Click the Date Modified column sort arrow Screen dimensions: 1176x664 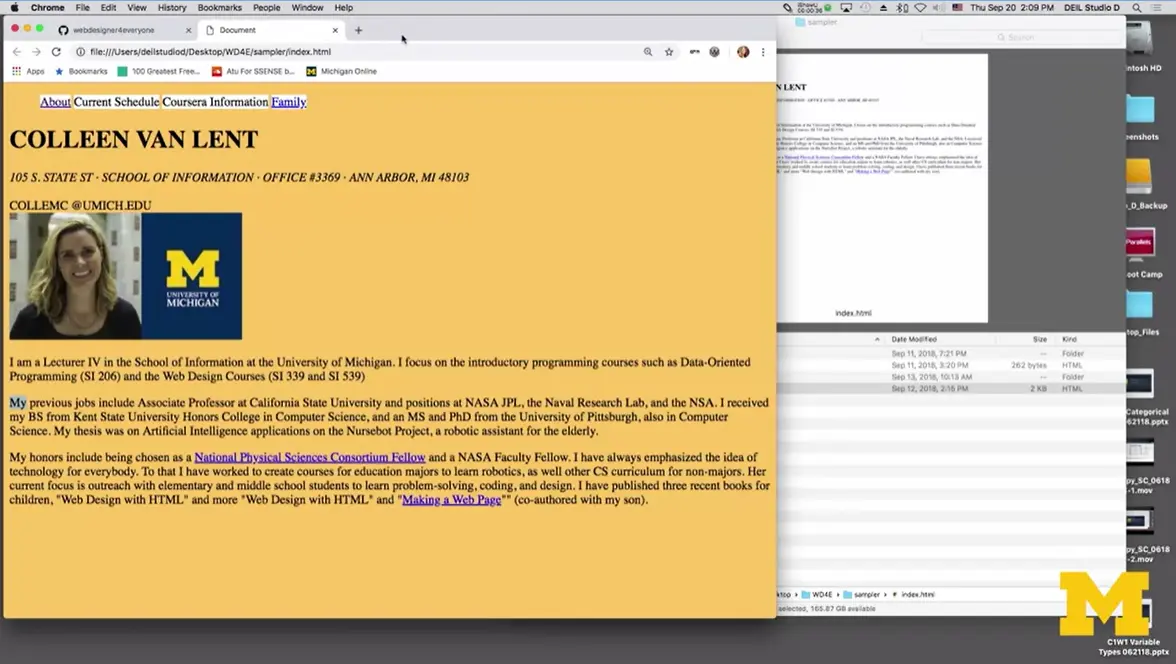click(x=875, y=338)
